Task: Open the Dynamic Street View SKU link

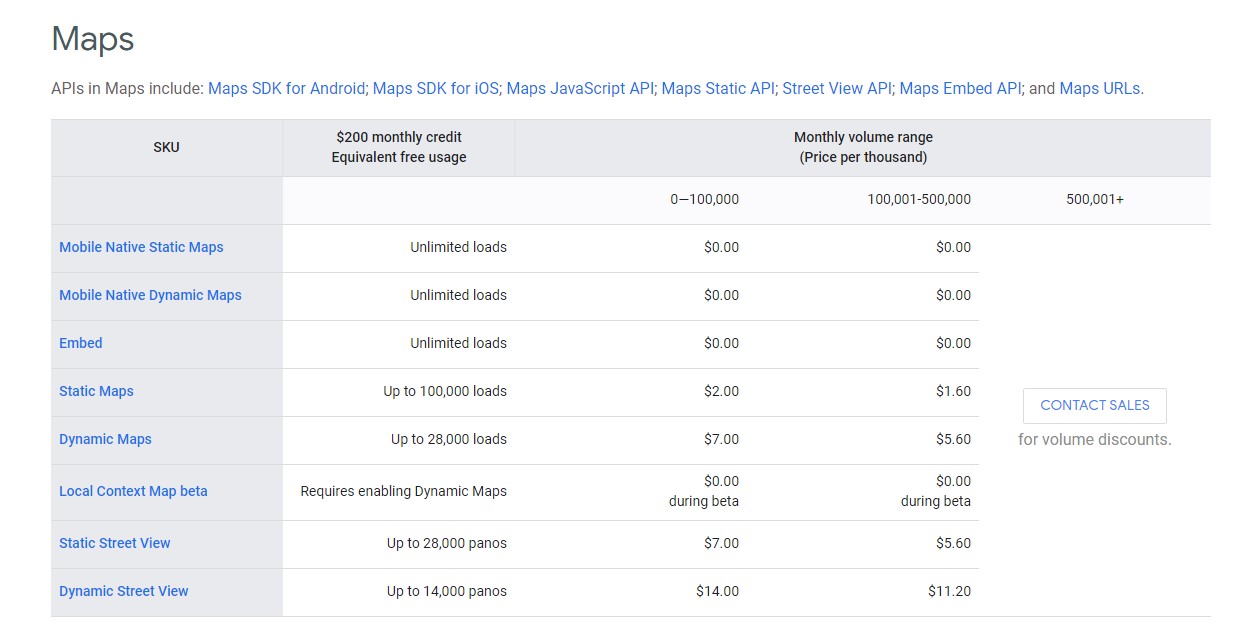Action: coord(124,591)
